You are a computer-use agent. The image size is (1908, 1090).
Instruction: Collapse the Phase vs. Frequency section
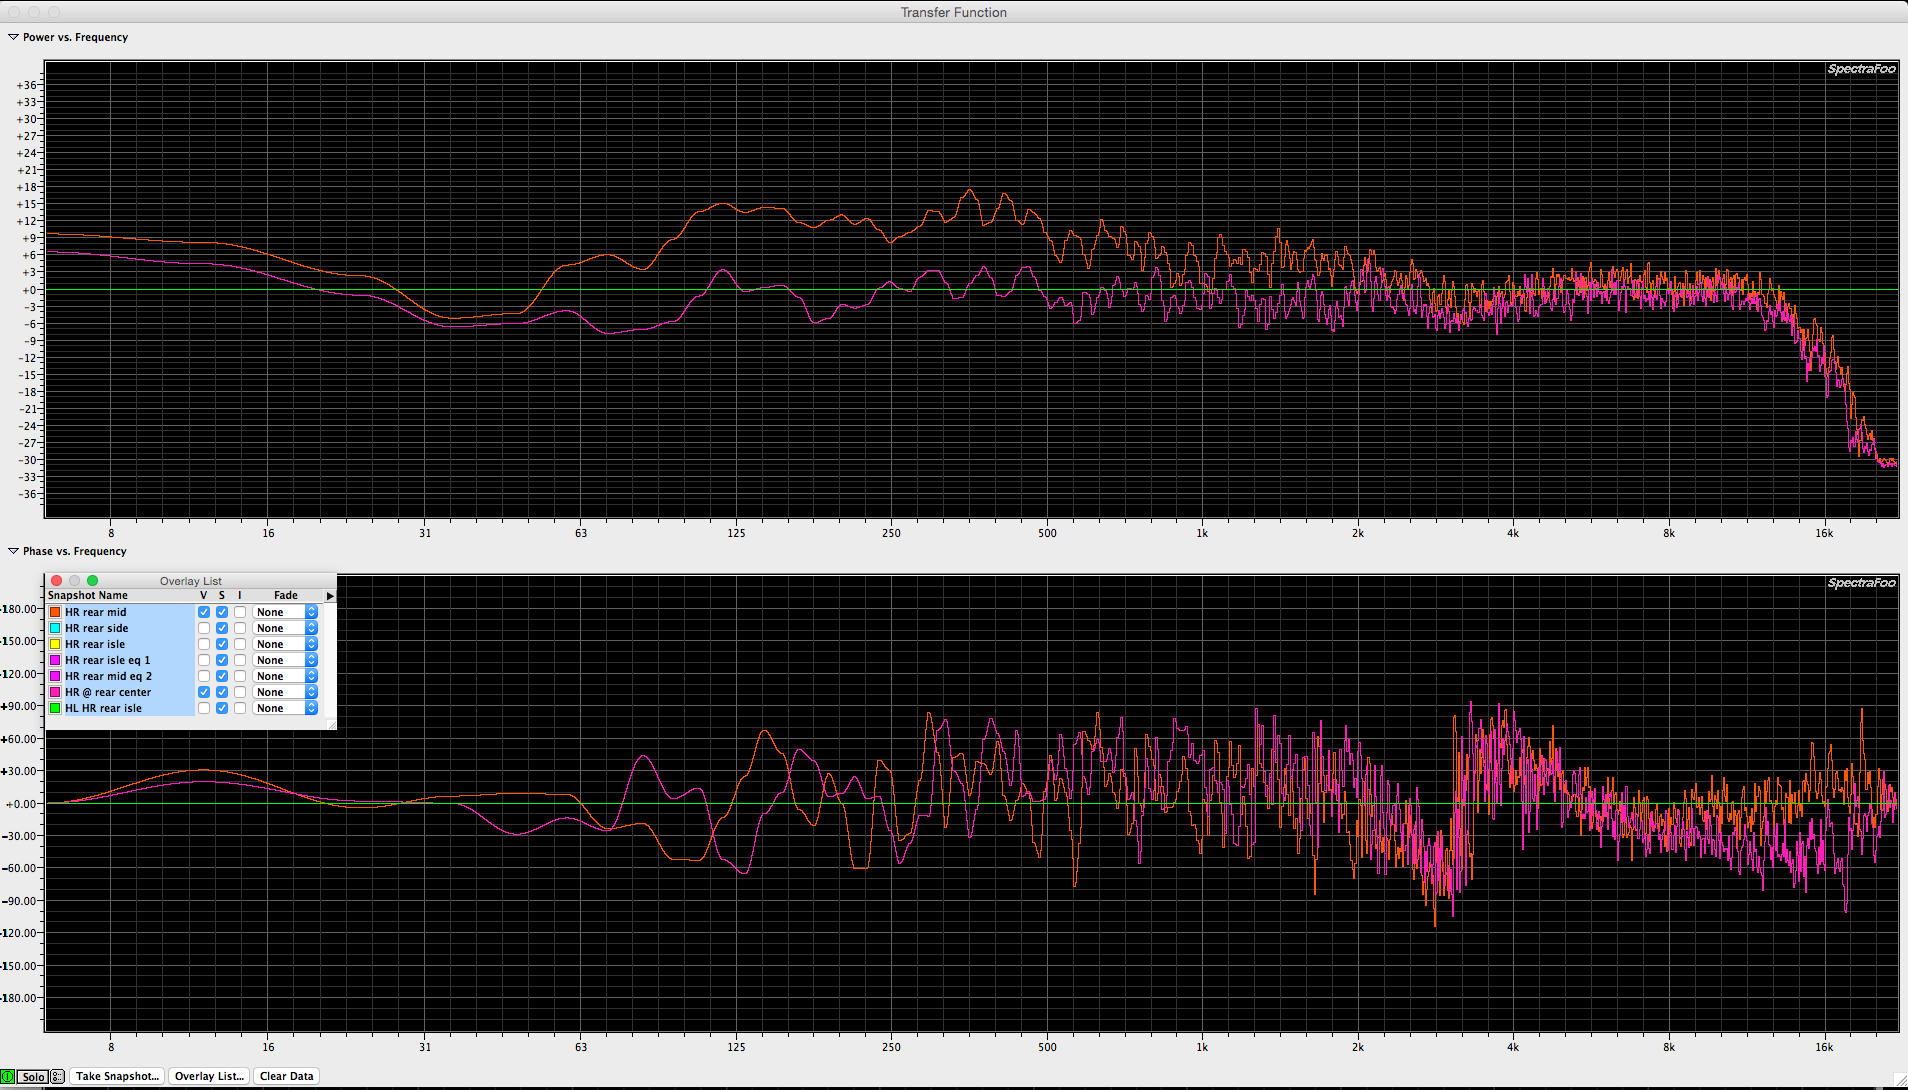click(x=13, y=551)
